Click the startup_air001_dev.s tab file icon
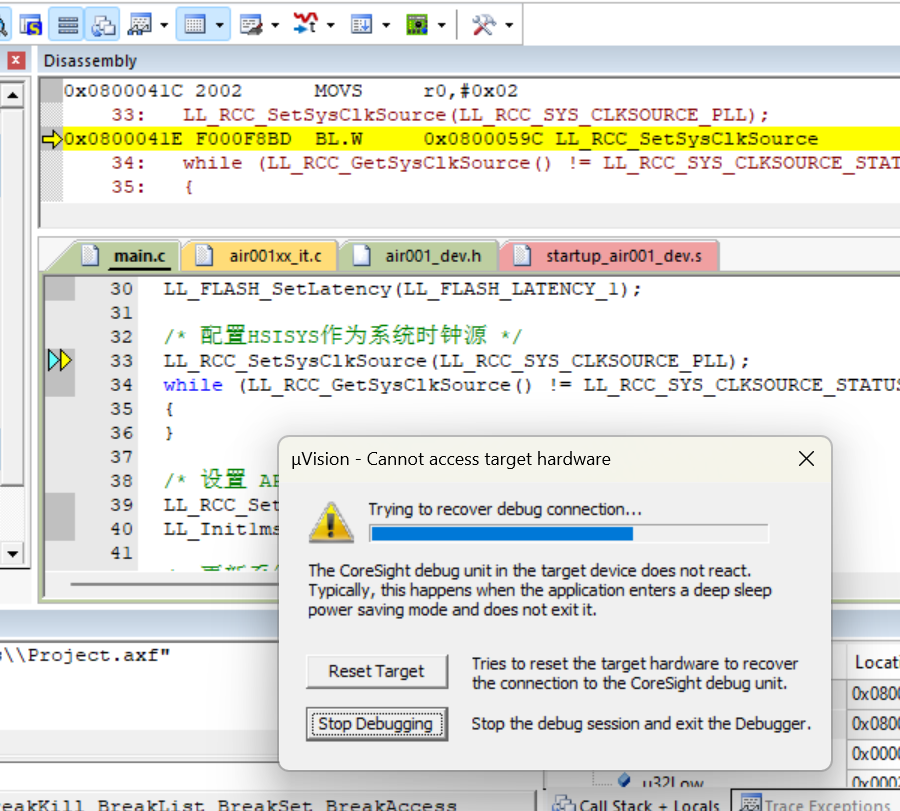 (x=522, y=255)
